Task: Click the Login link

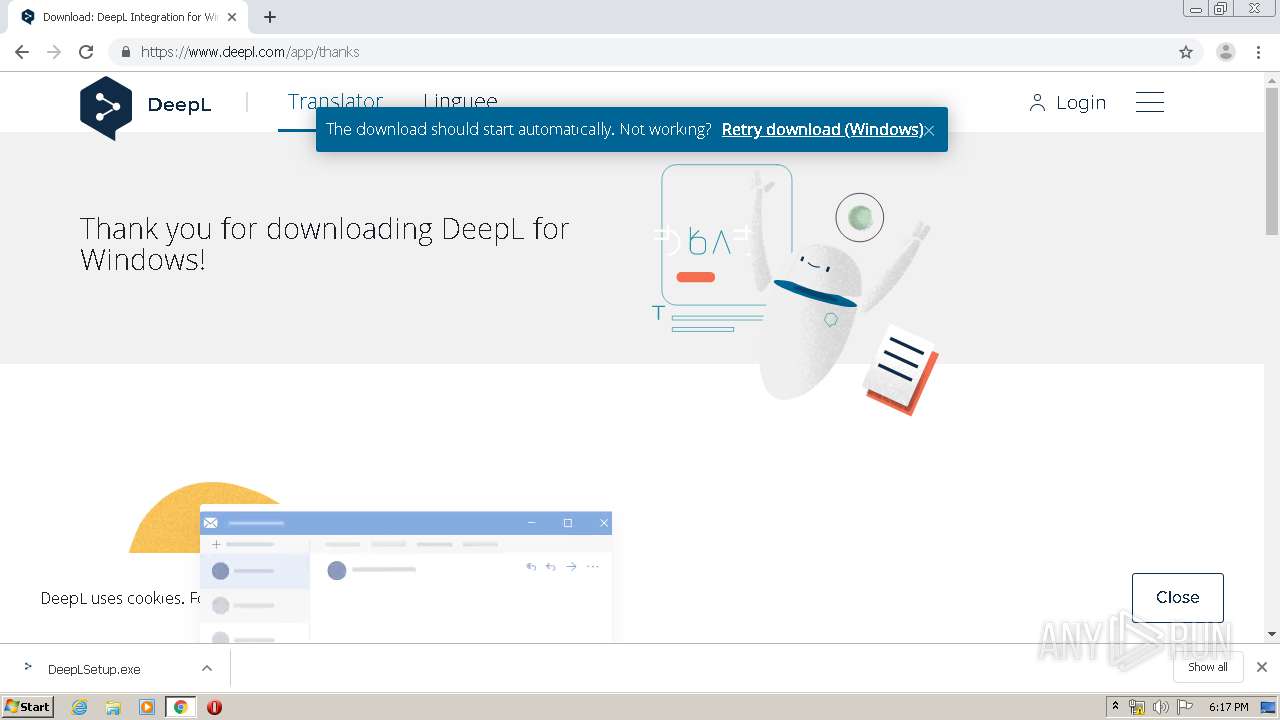Action: [1067, 102]
